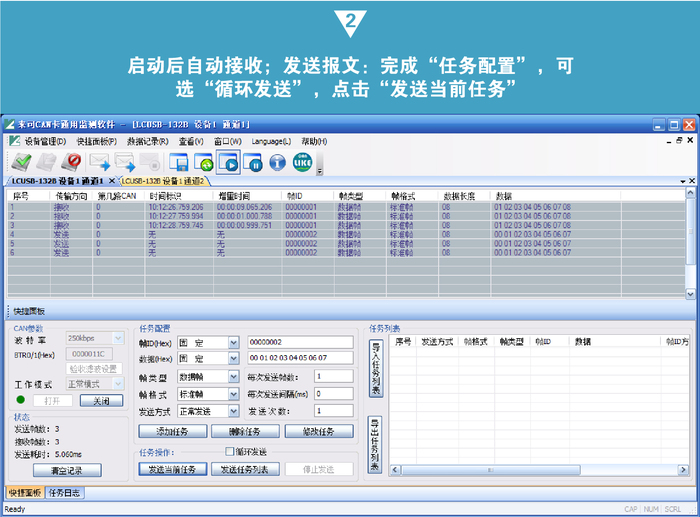This screenshot has height=517, width=700.
Task: Switch to LCUSB-132B 设备1 通道2 tab
Action: point(163,181)
